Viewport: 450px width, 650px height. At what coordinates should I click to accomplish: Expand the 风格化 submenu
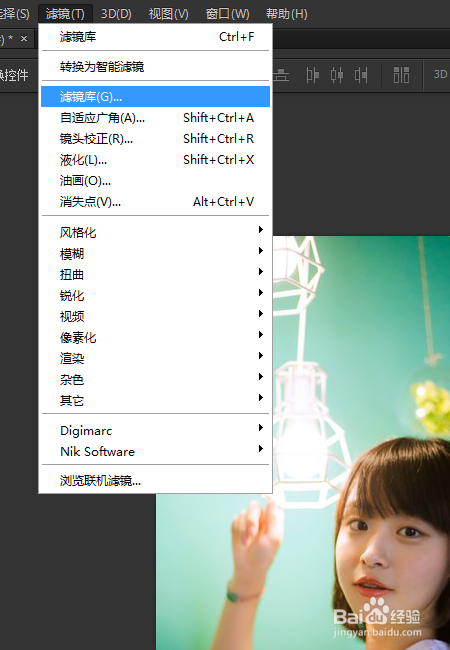pyautogui.click(x=155, y=232)
